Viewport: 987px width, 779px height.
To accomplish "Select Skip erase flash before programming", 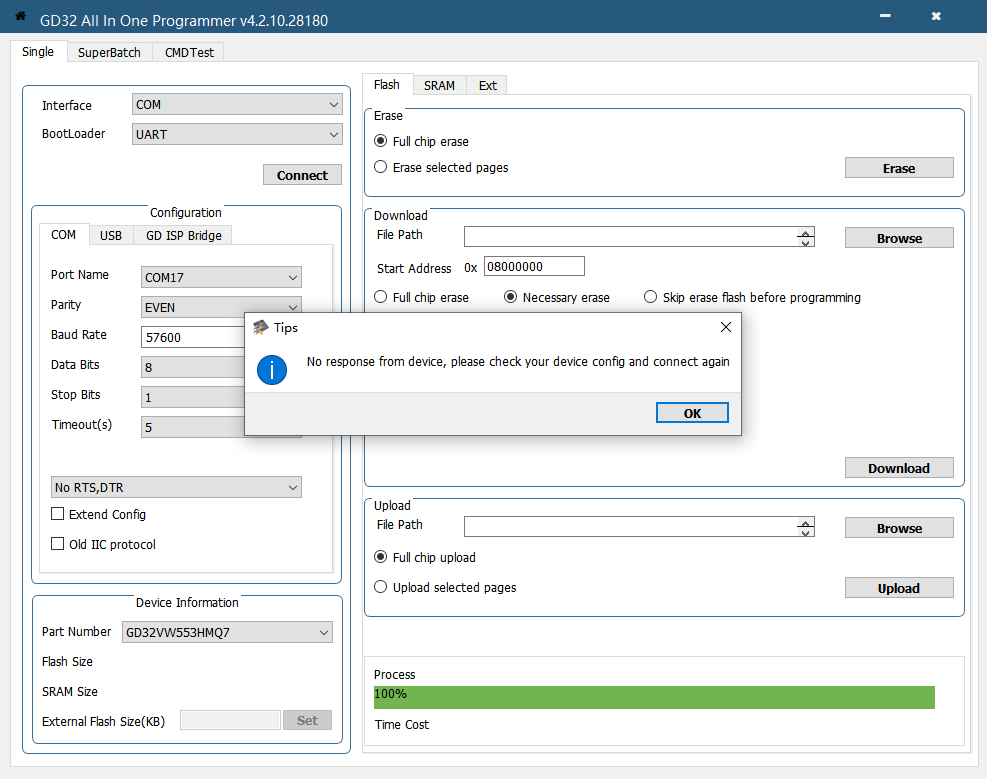I will tap(650, 297).
